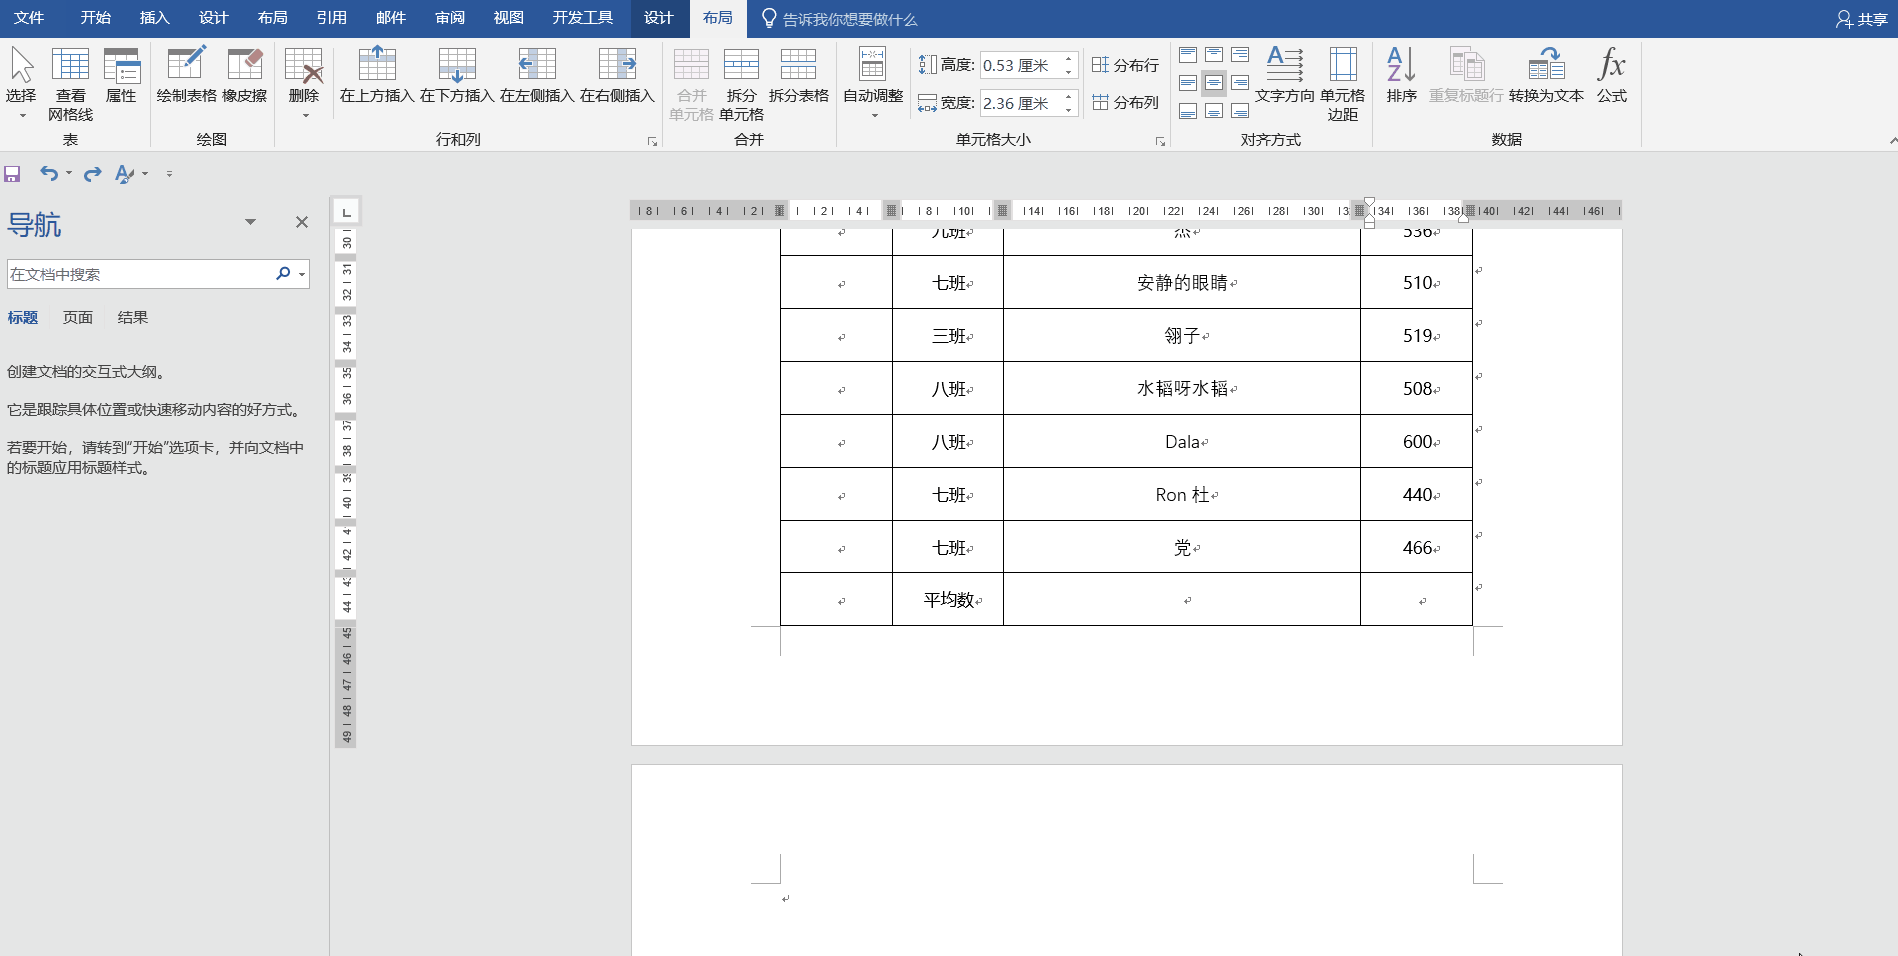Click the Share (共享) button
Image resolution: width=1898 pixels, height=956 pixels.
click(x=1861, y=19)
